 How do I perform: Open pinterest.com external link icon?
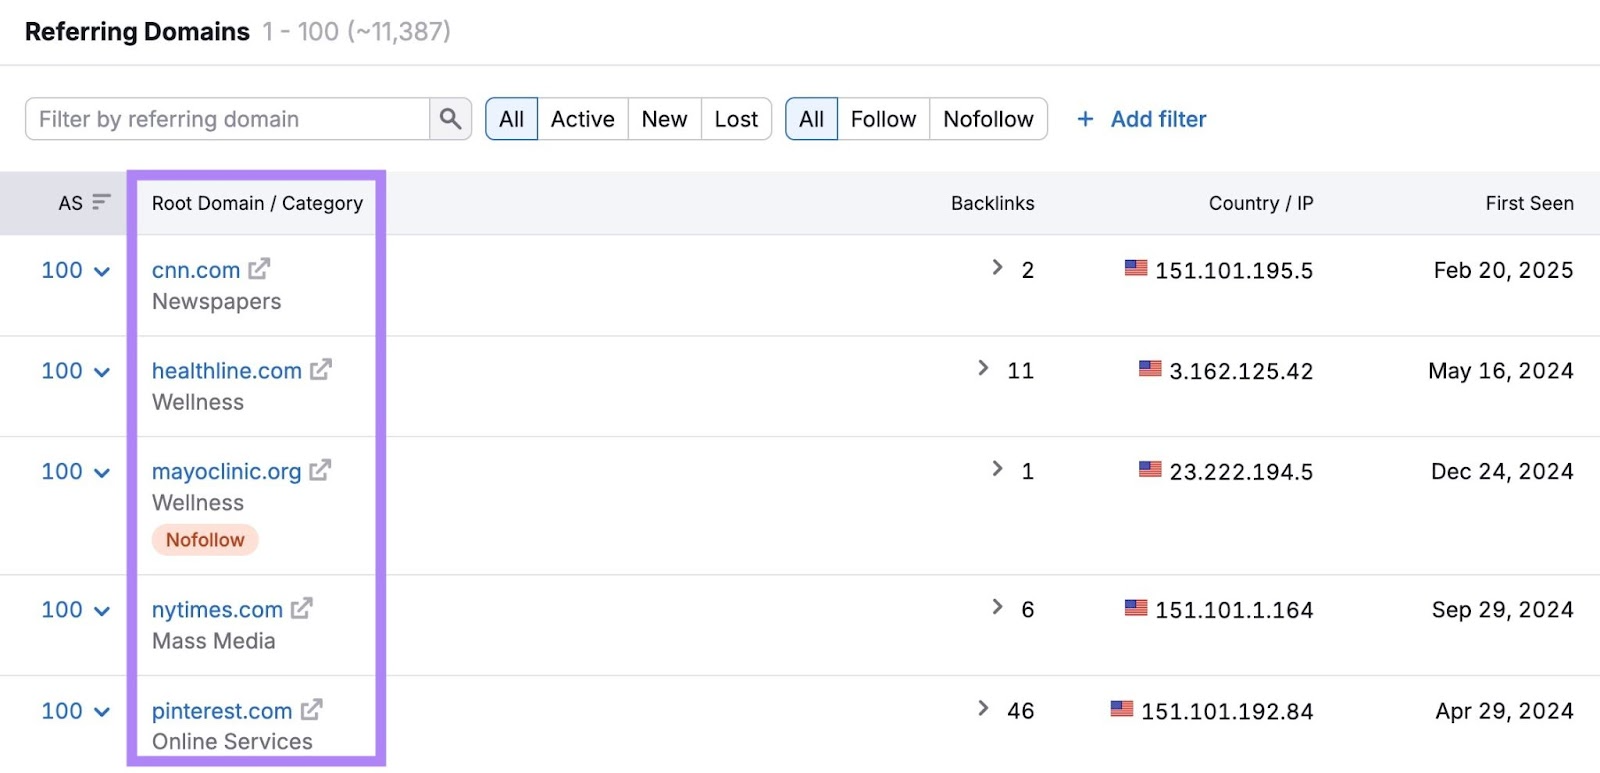coord(311,710)
